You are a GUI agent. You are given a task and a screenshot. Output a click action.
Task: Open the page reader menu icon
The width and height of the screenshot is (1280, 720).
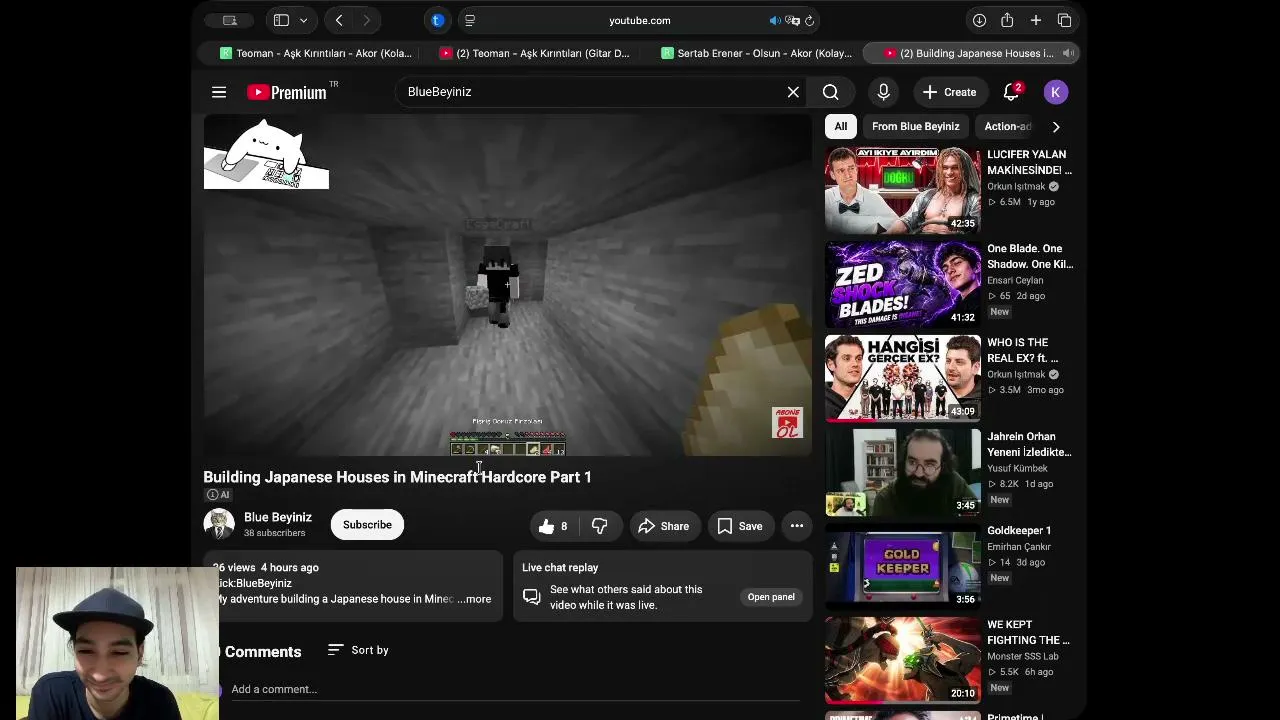point(470,20)
